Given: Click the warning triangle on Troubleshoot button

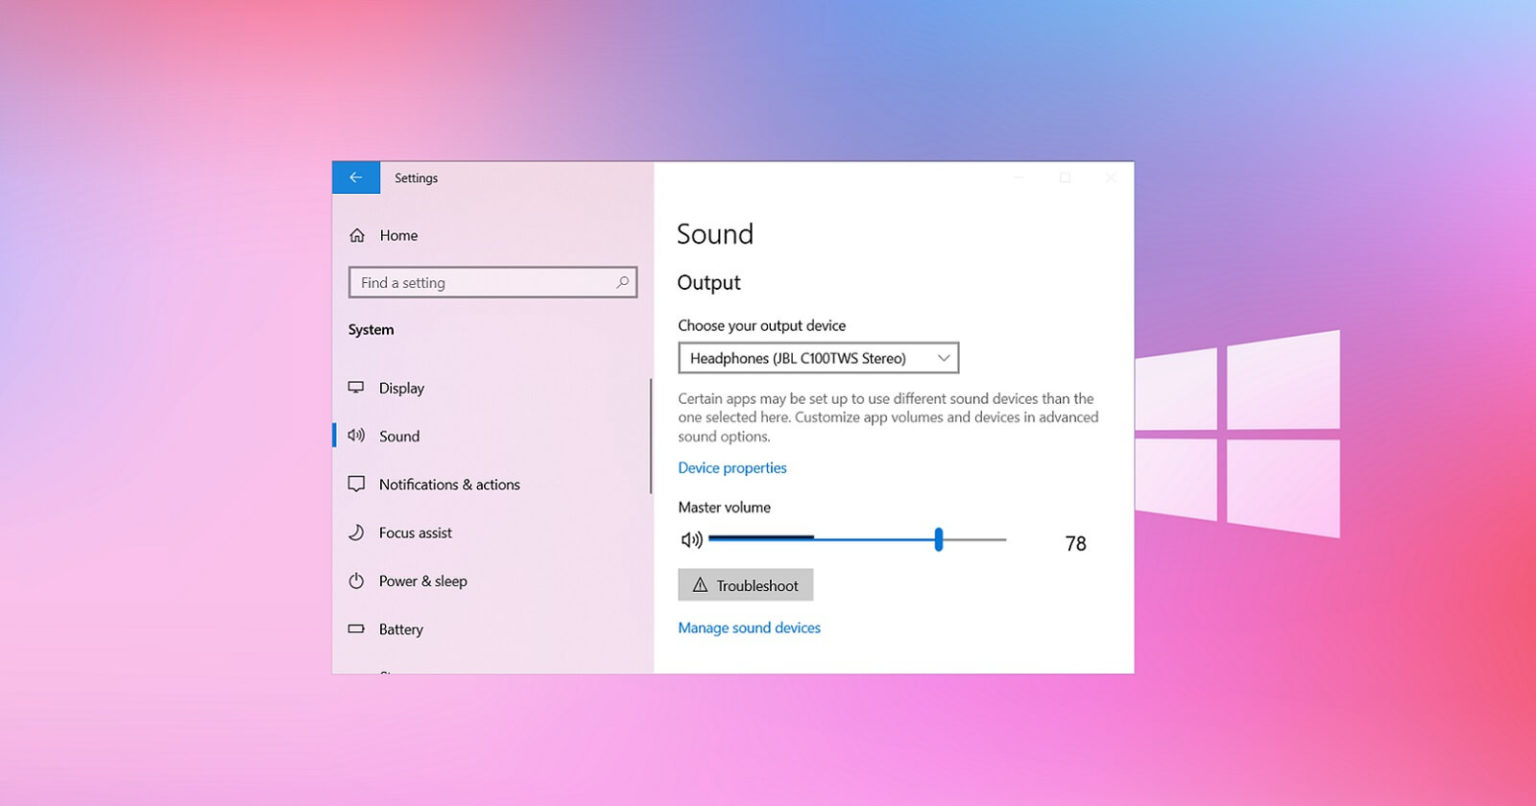Looking at the screenshot, I should click(699, 585).
